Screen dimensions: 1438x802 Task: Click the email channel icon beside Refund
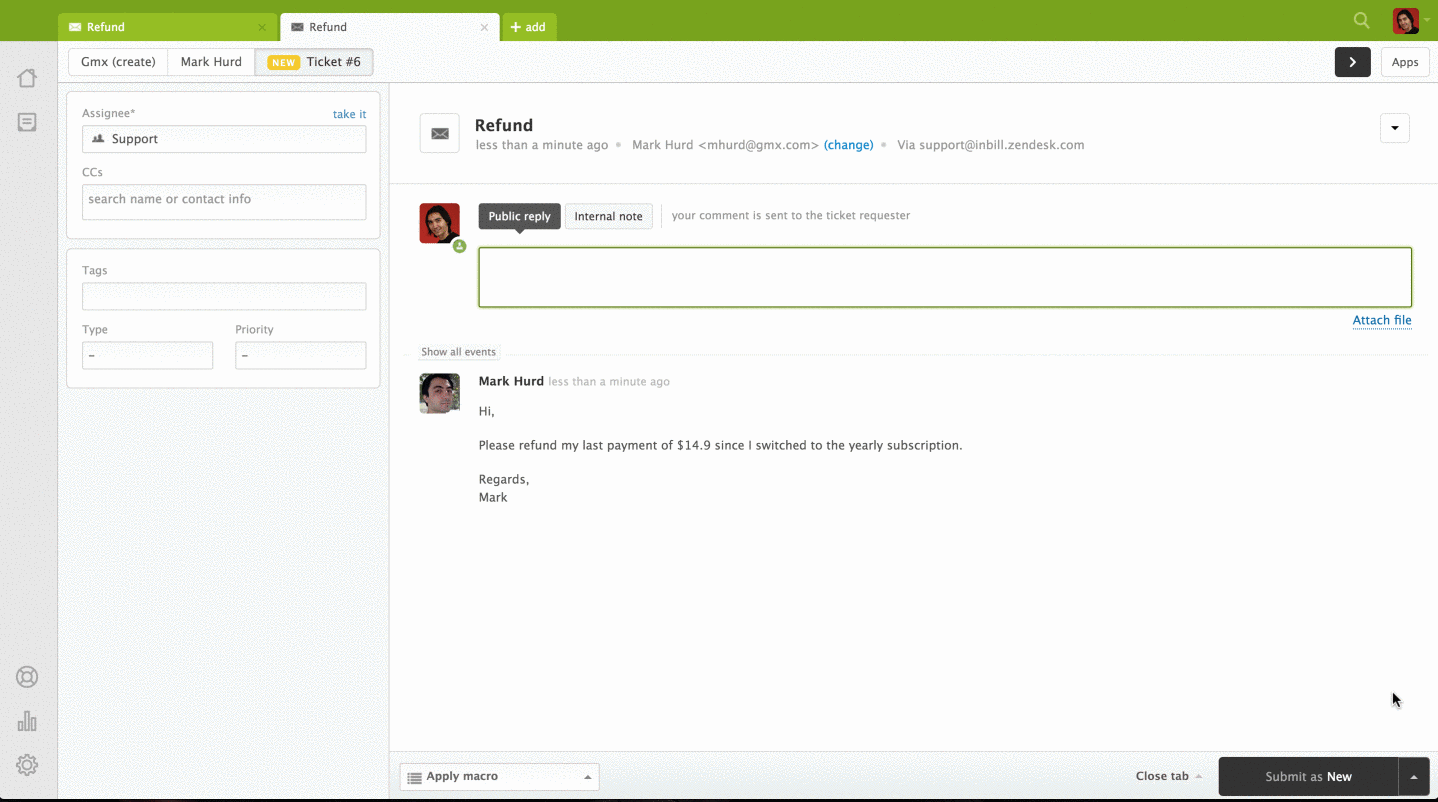[x=440, y=133]
